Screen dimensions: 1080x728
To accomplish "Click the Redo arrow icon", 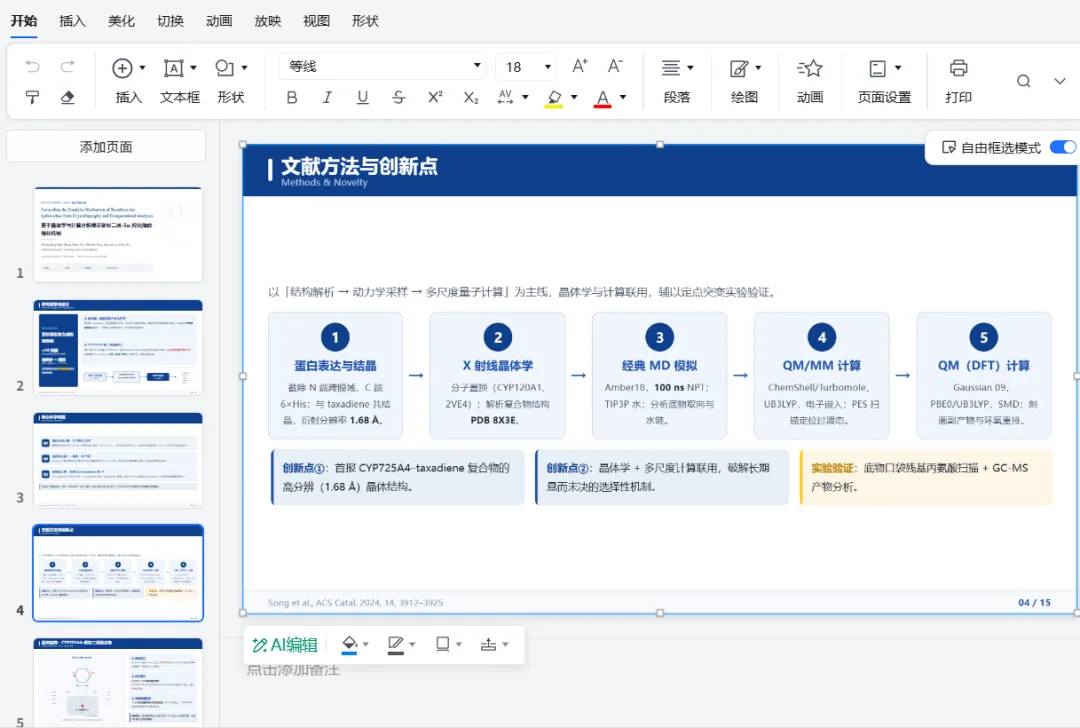I will click(x=68, y=67).
